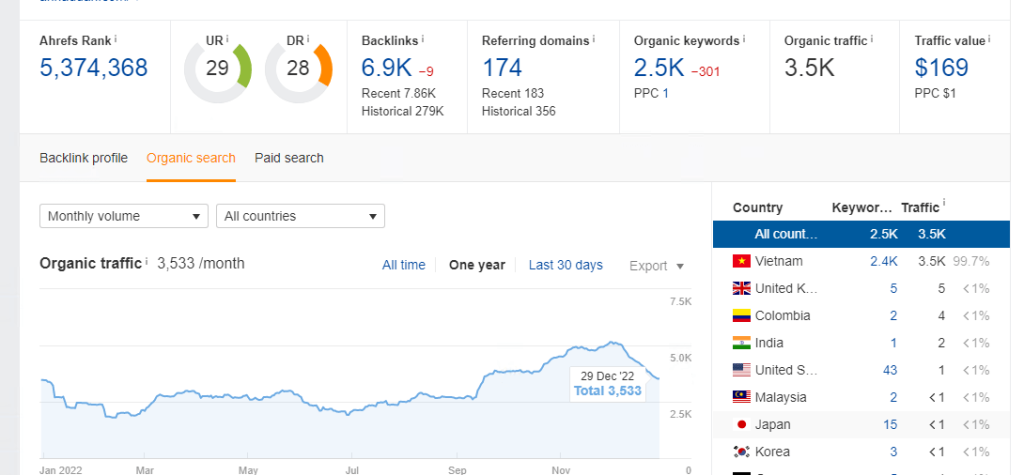Click Vietnam traffic share 99.7%
Viewport: 1024px width, 475px height.
point(971,261)
